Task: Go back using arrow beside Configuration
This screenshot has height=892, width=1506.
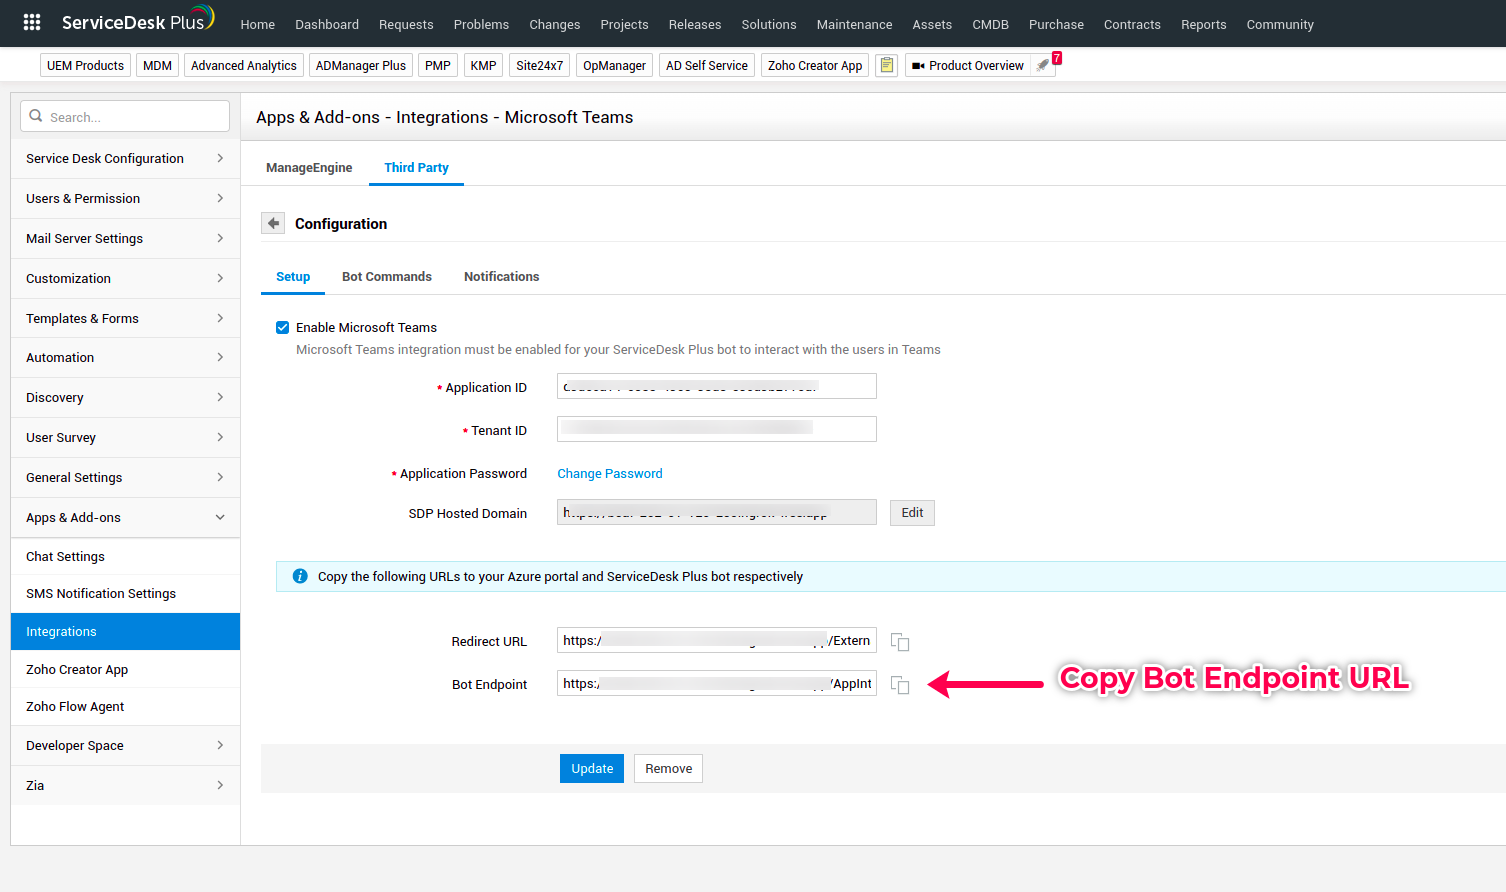Action: point(273,223)
